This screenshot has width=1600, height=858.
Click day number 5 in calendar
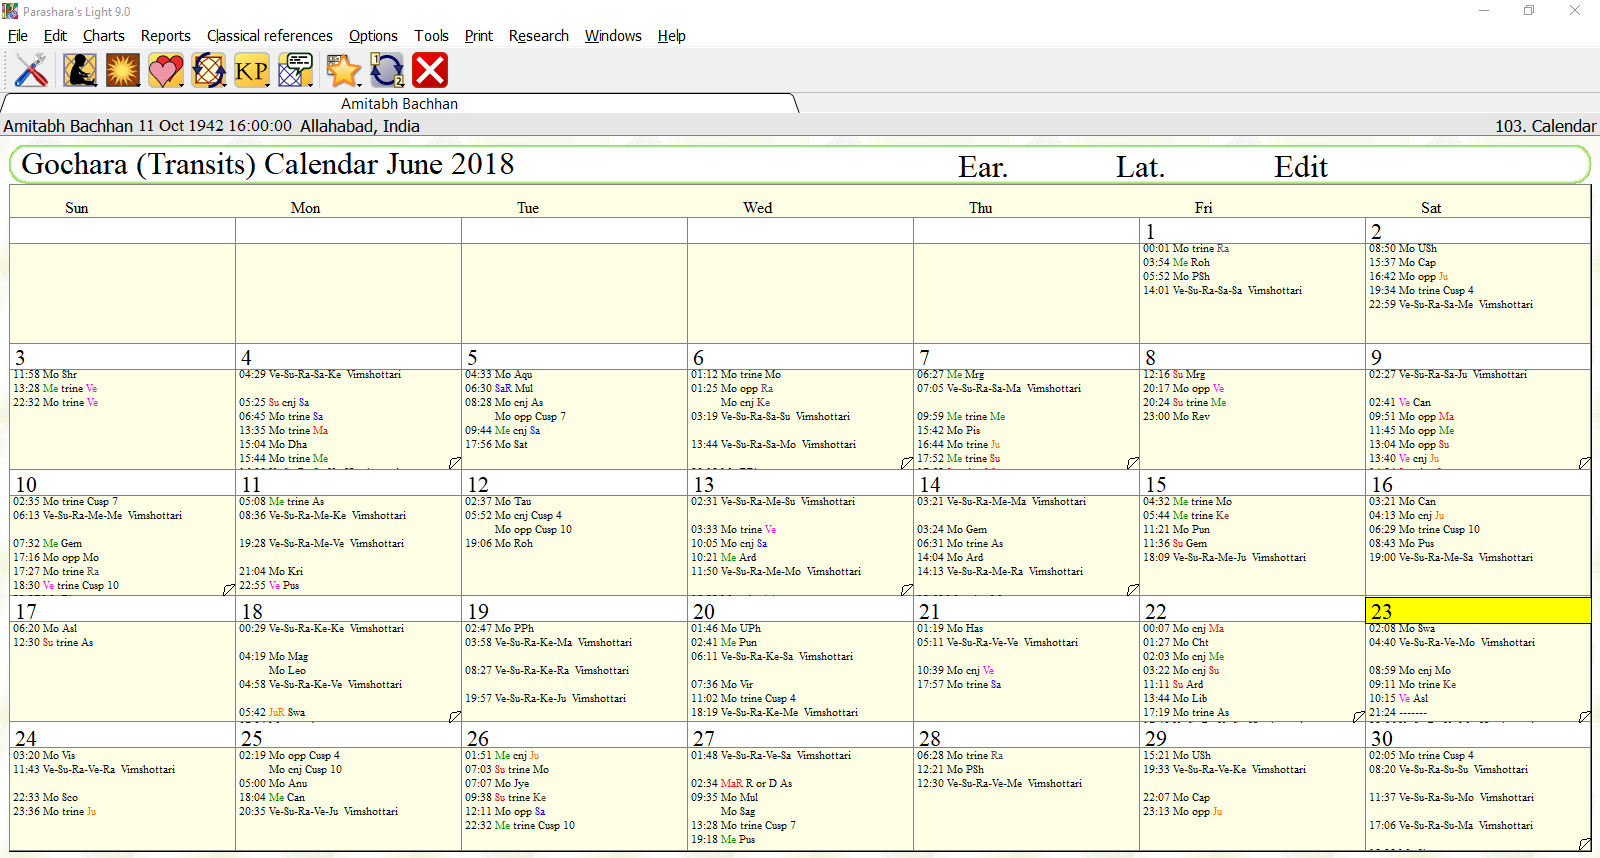473,357
